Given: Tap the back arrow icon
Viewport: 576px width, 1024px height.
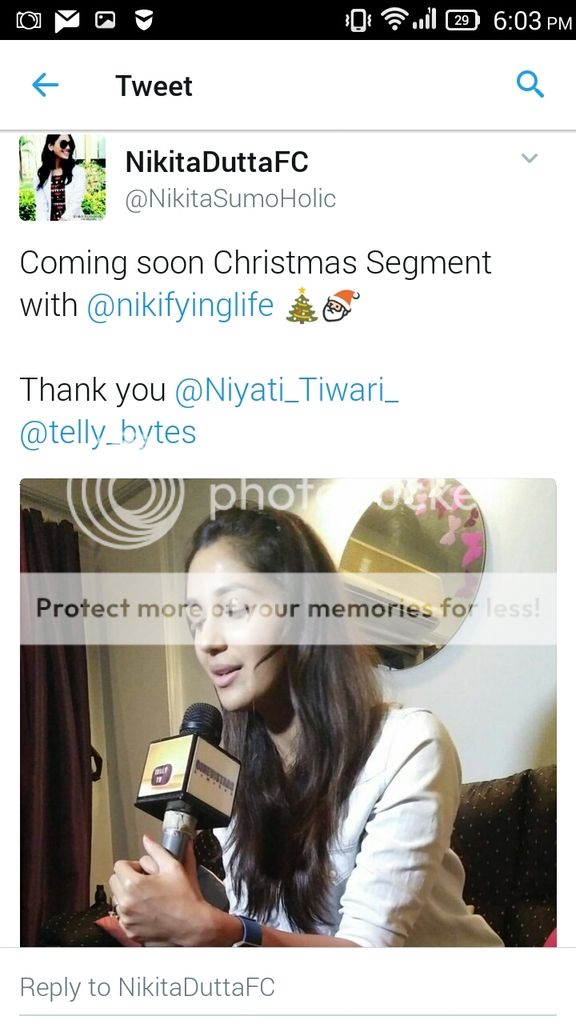Looking at the screenshot, I should [x=45, y=85].
